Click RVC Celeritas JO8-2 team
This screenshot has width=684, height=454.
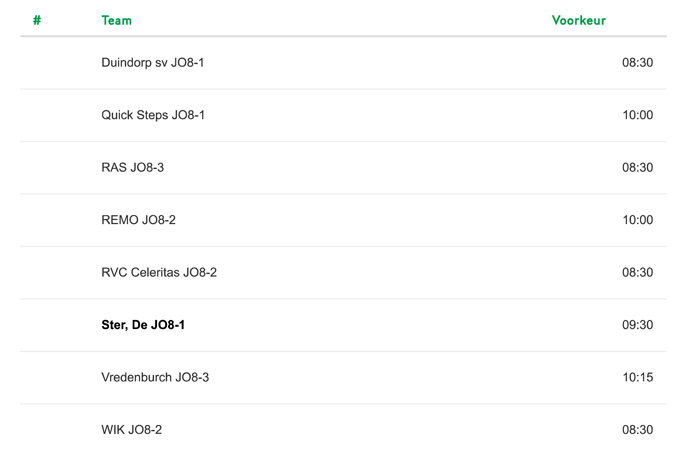(159, 273)
